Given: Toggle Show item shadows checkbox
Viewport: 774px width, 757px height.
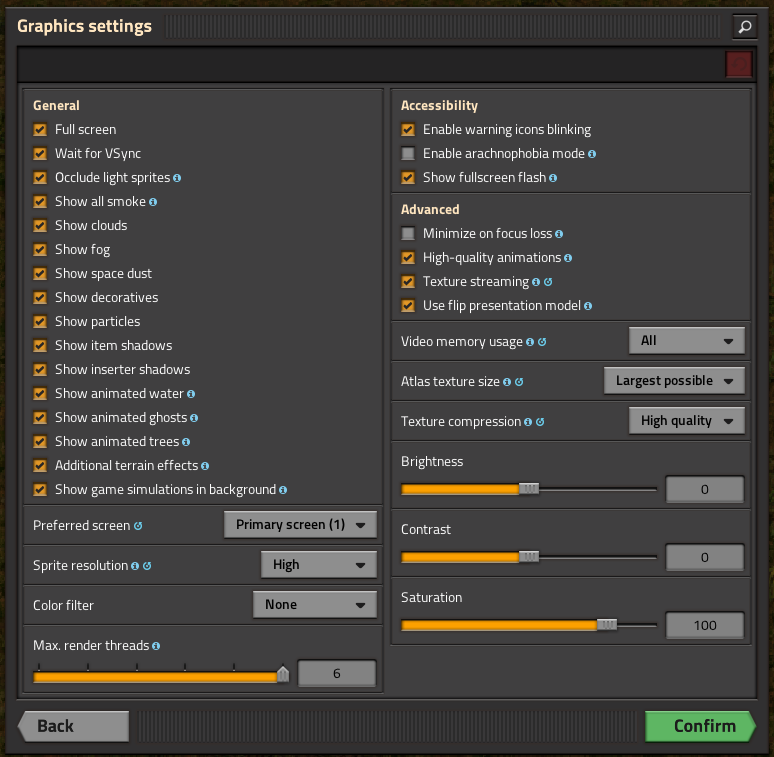Looking at the screenshot, I should (x=40, y=346).
